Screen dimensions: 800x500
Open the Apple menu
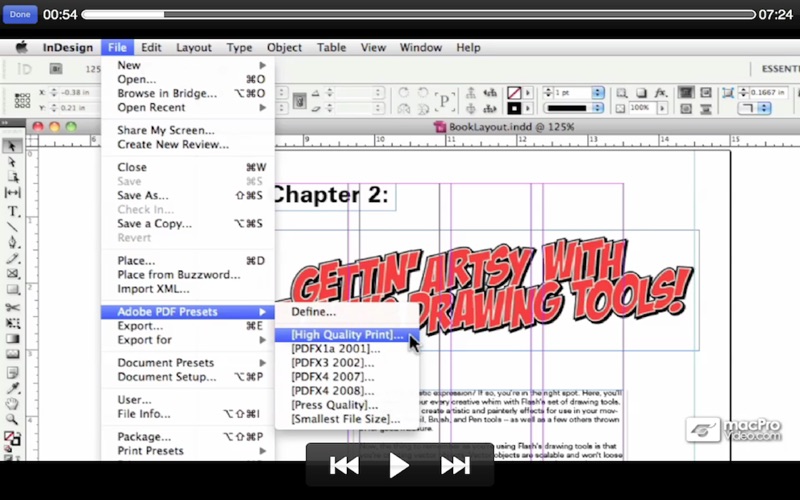[21, 47]
